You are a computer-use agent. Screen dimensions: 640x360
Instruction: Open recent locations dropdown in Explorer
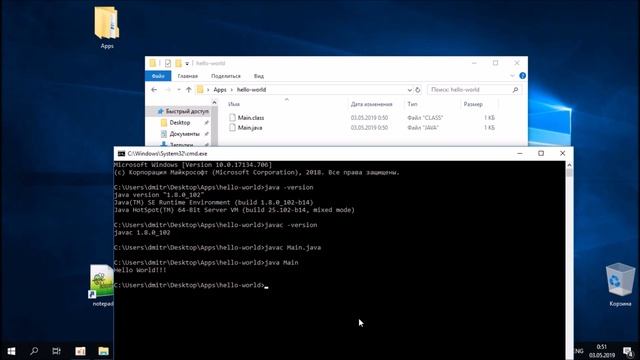178,89
